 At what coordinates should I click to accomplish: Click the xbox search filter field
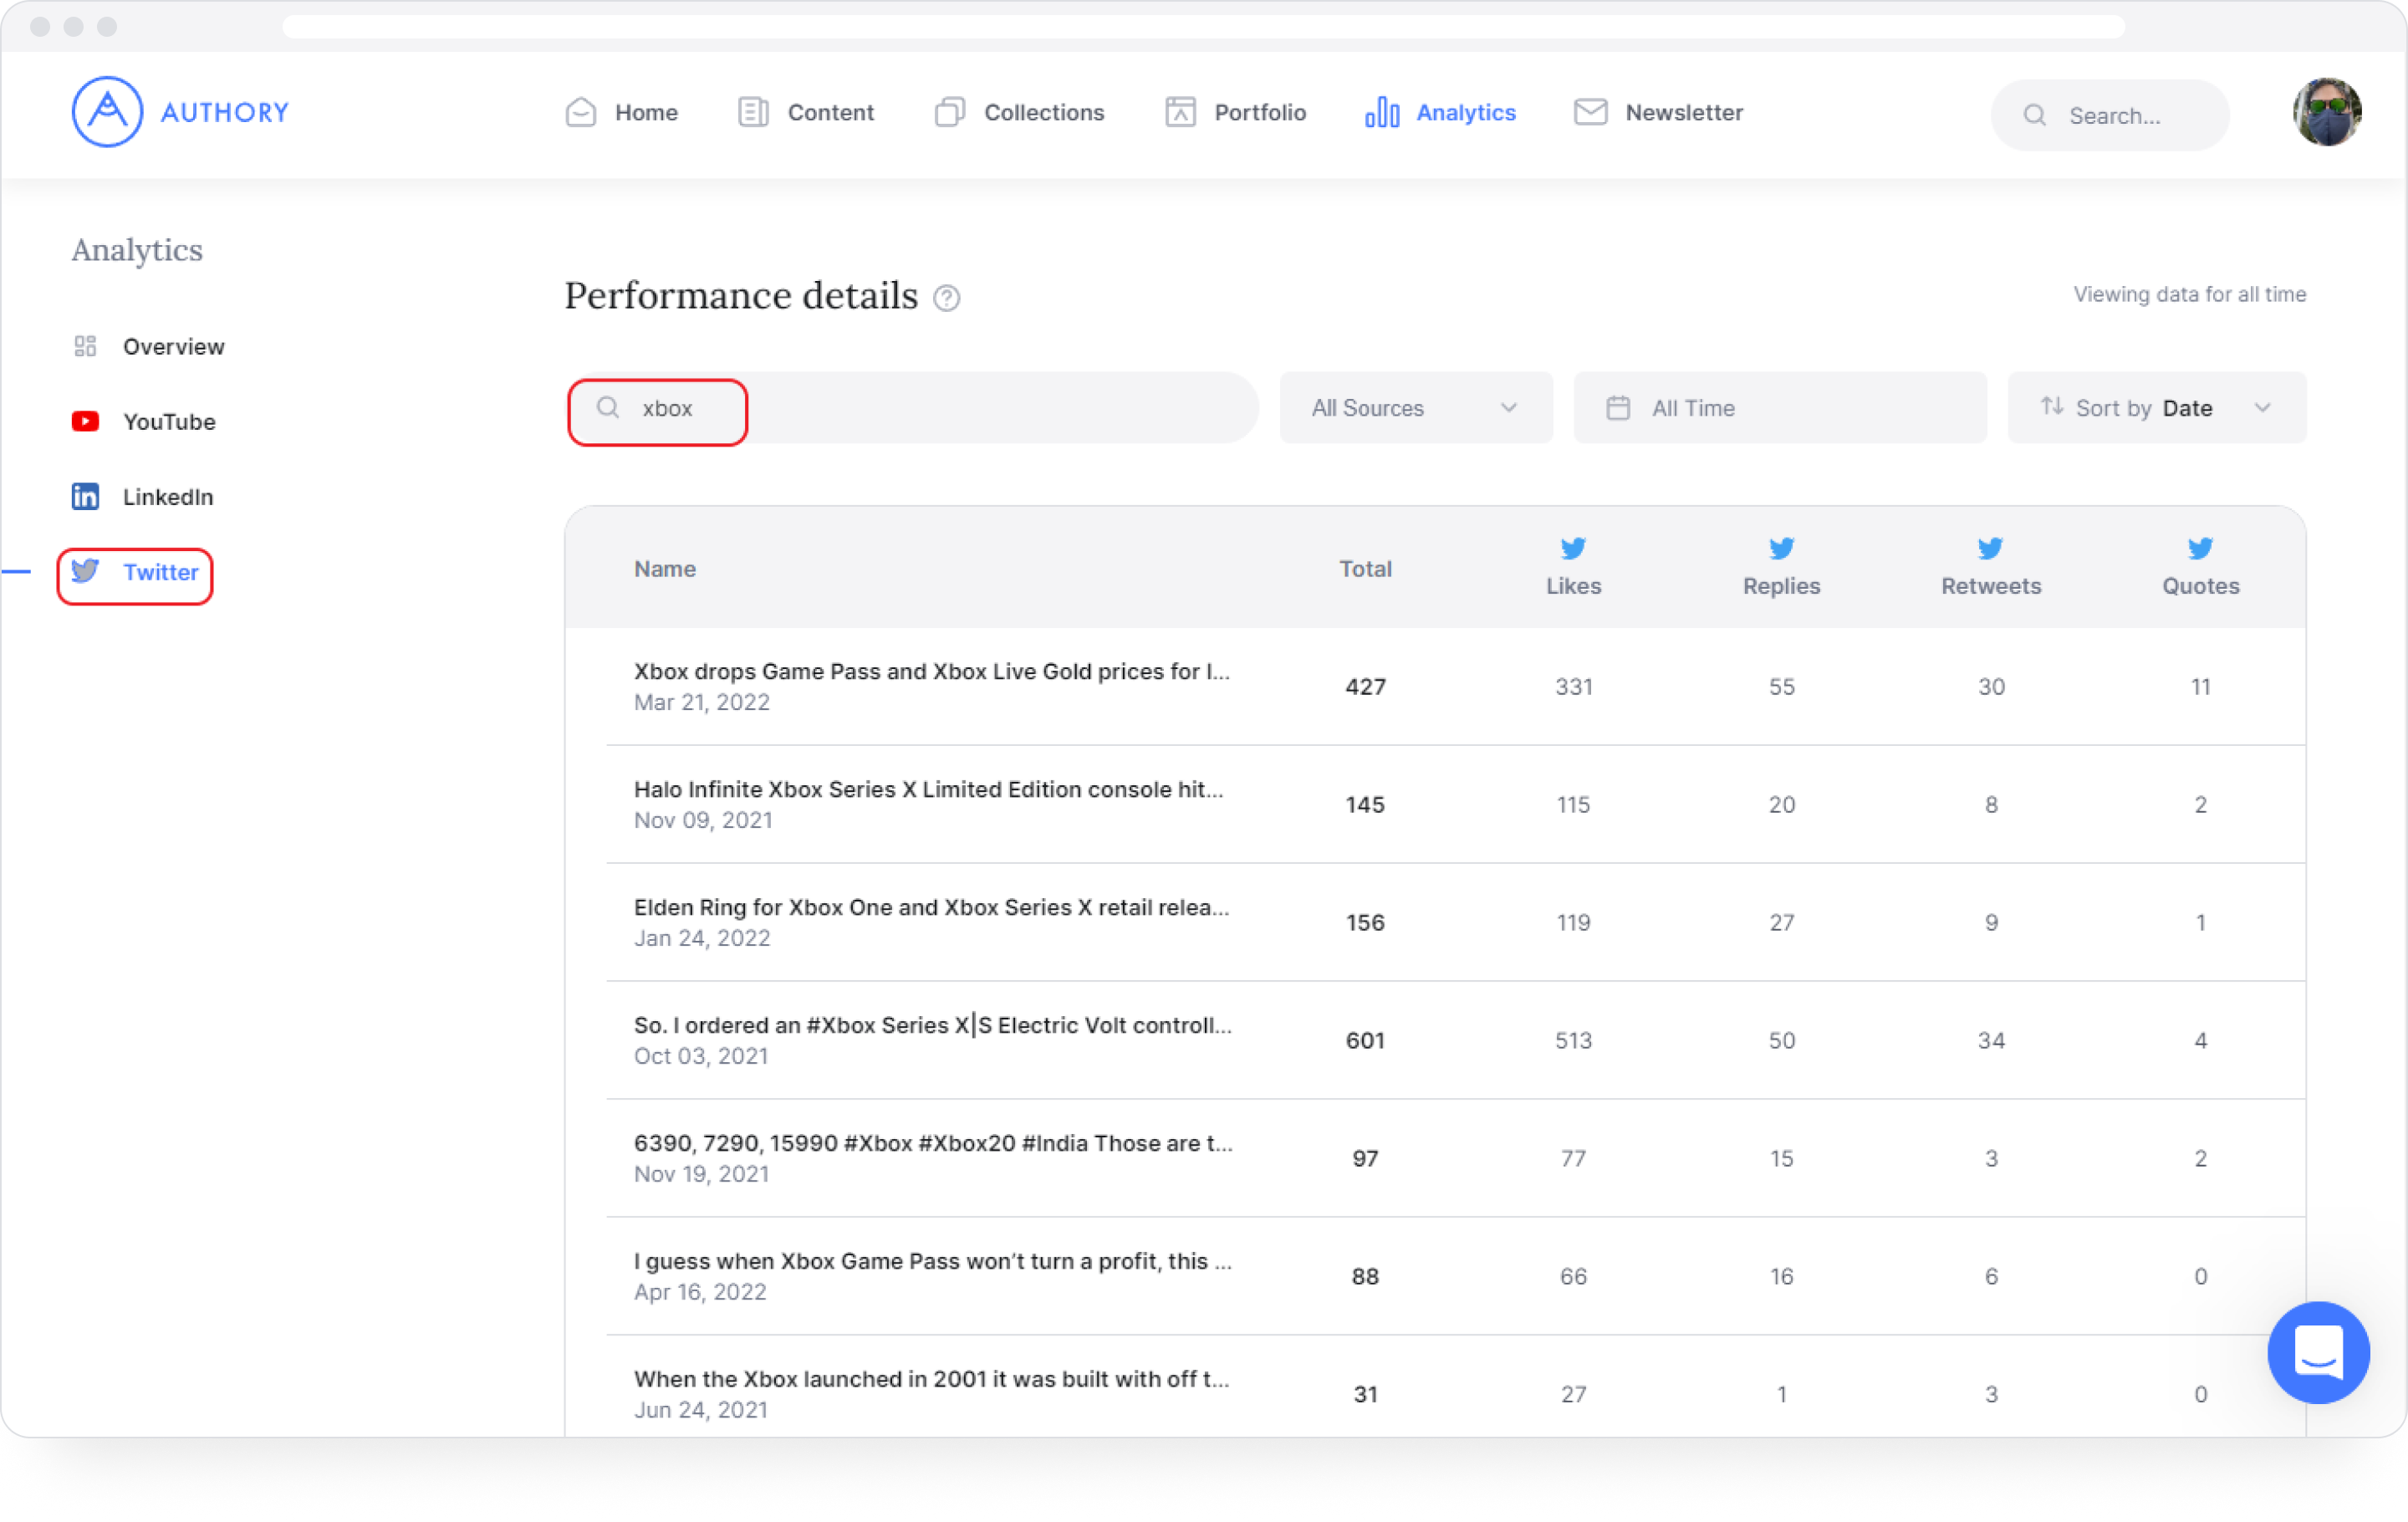[x=911, y=407]
